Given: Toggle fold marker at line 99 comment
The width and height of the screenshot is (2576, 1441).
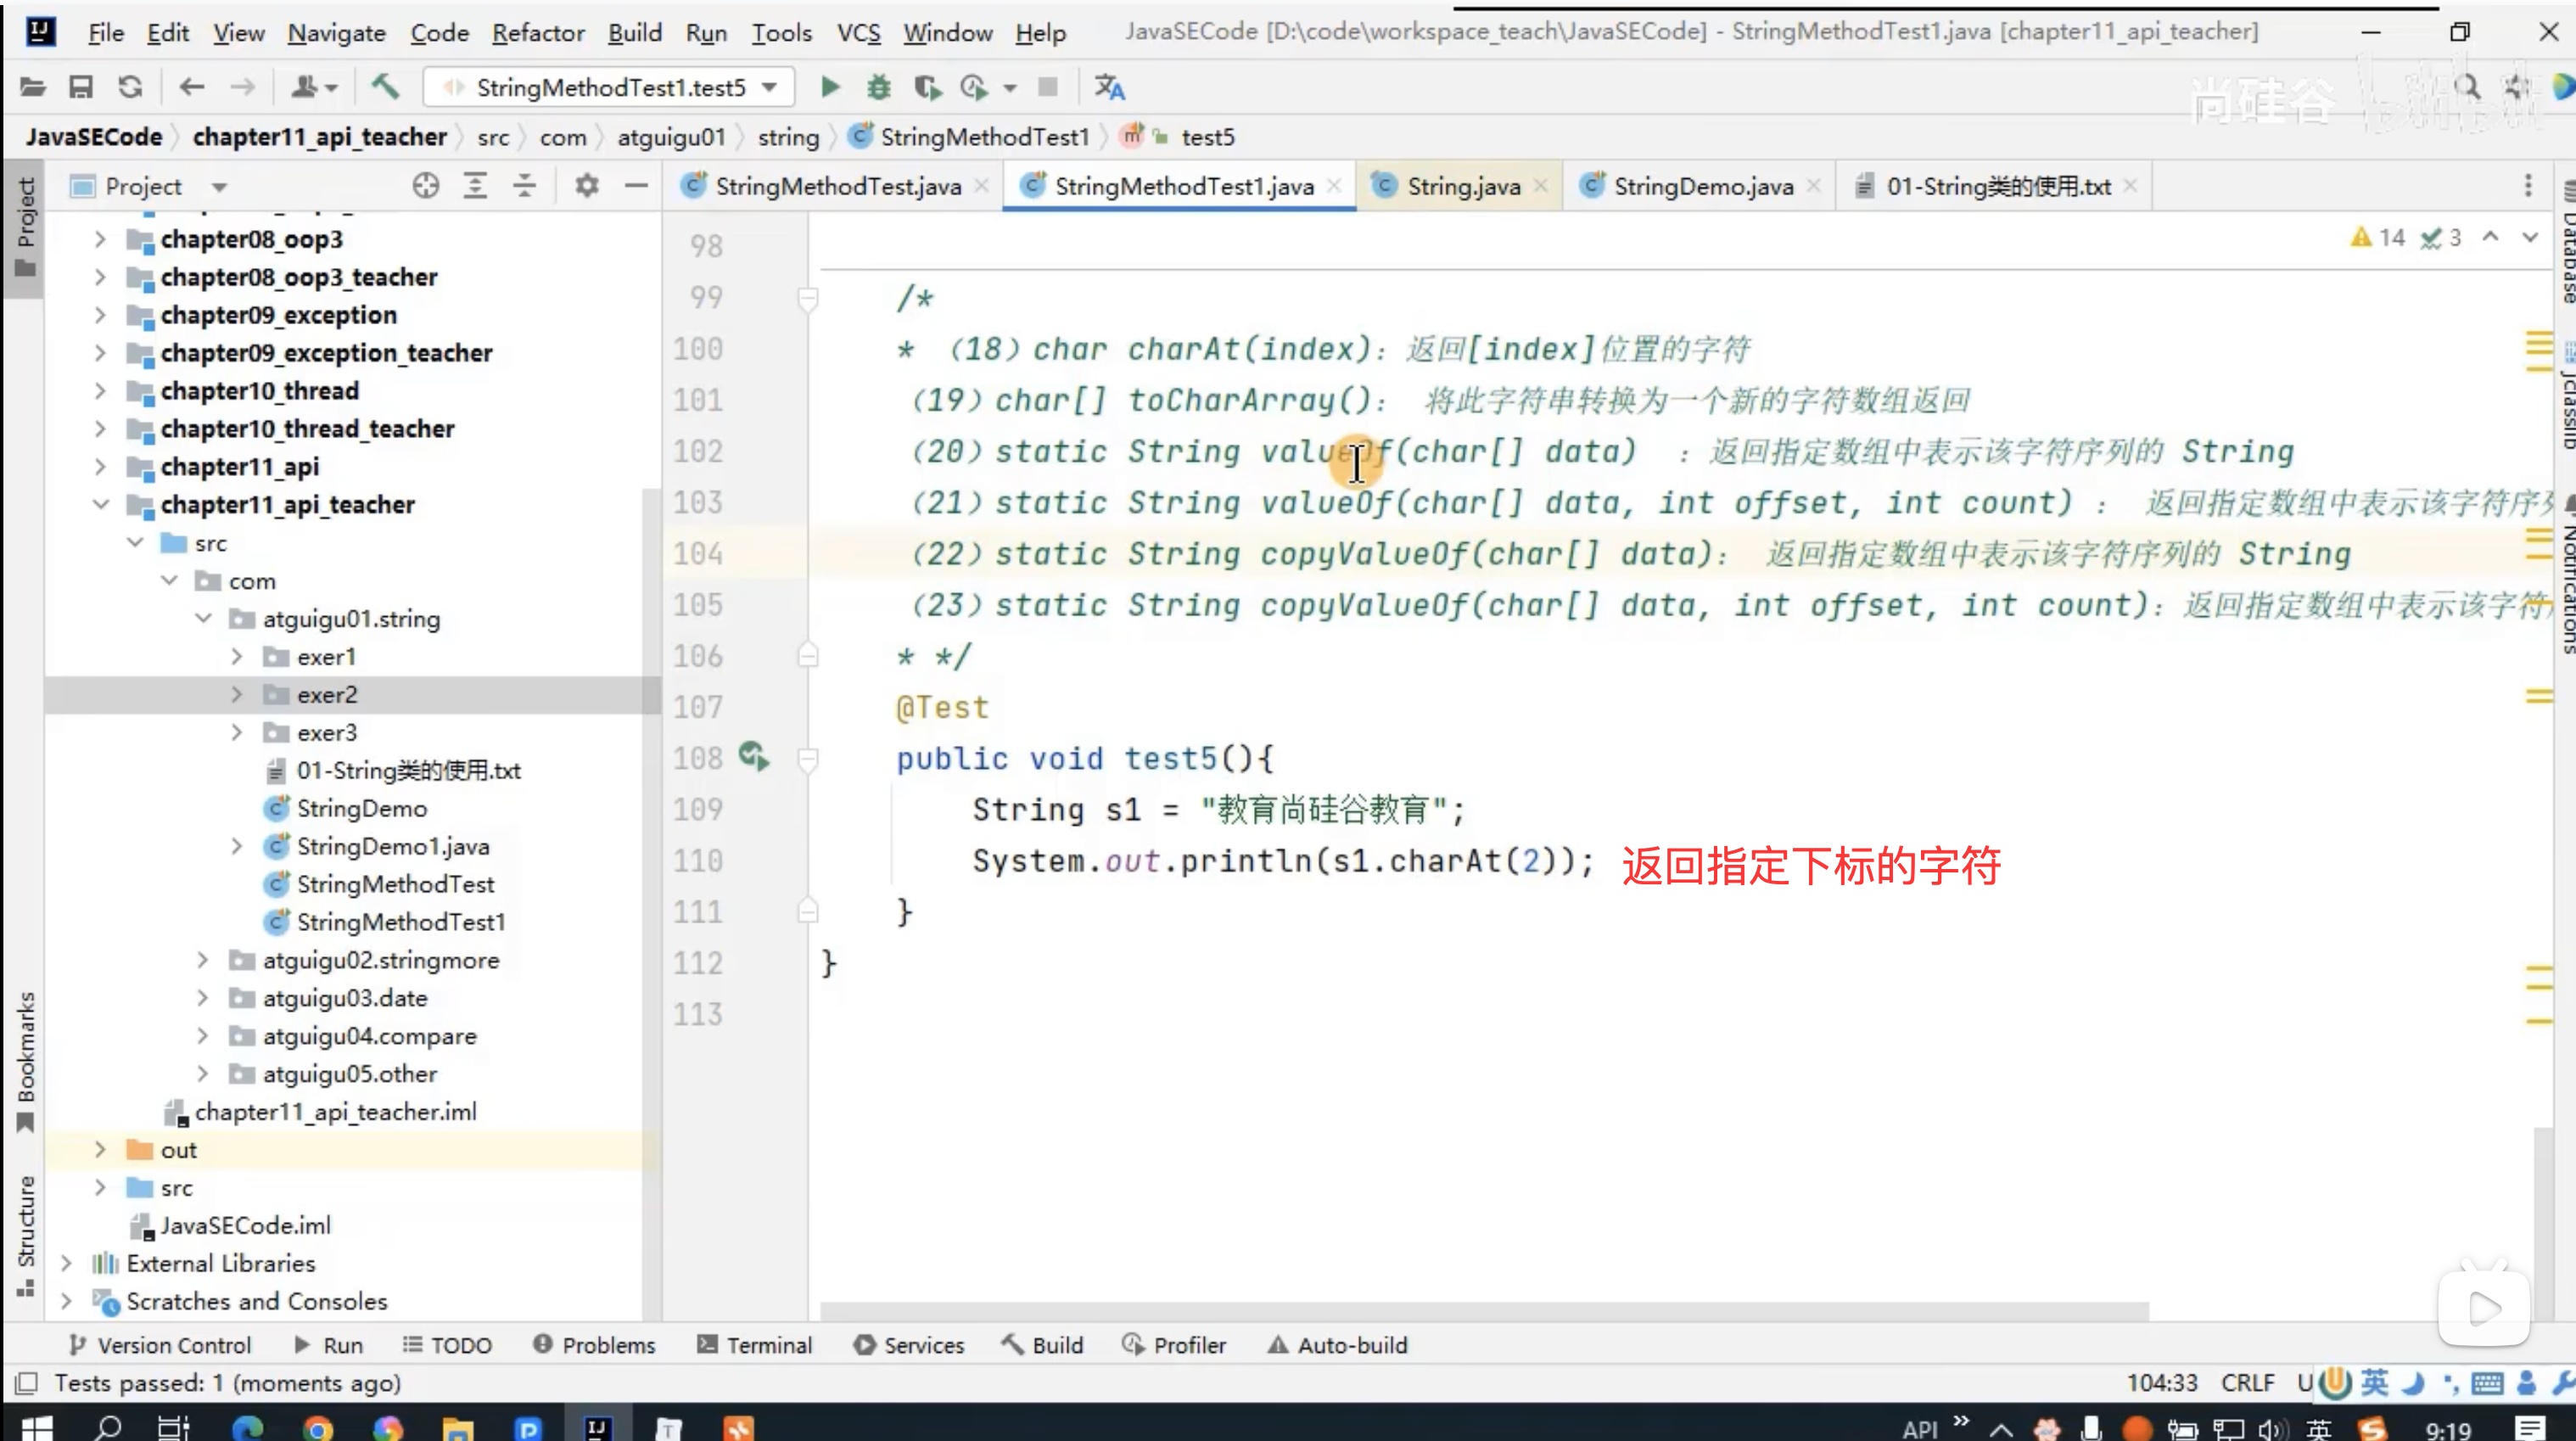Looking at the screenshot, I should (x=808, y=298).
